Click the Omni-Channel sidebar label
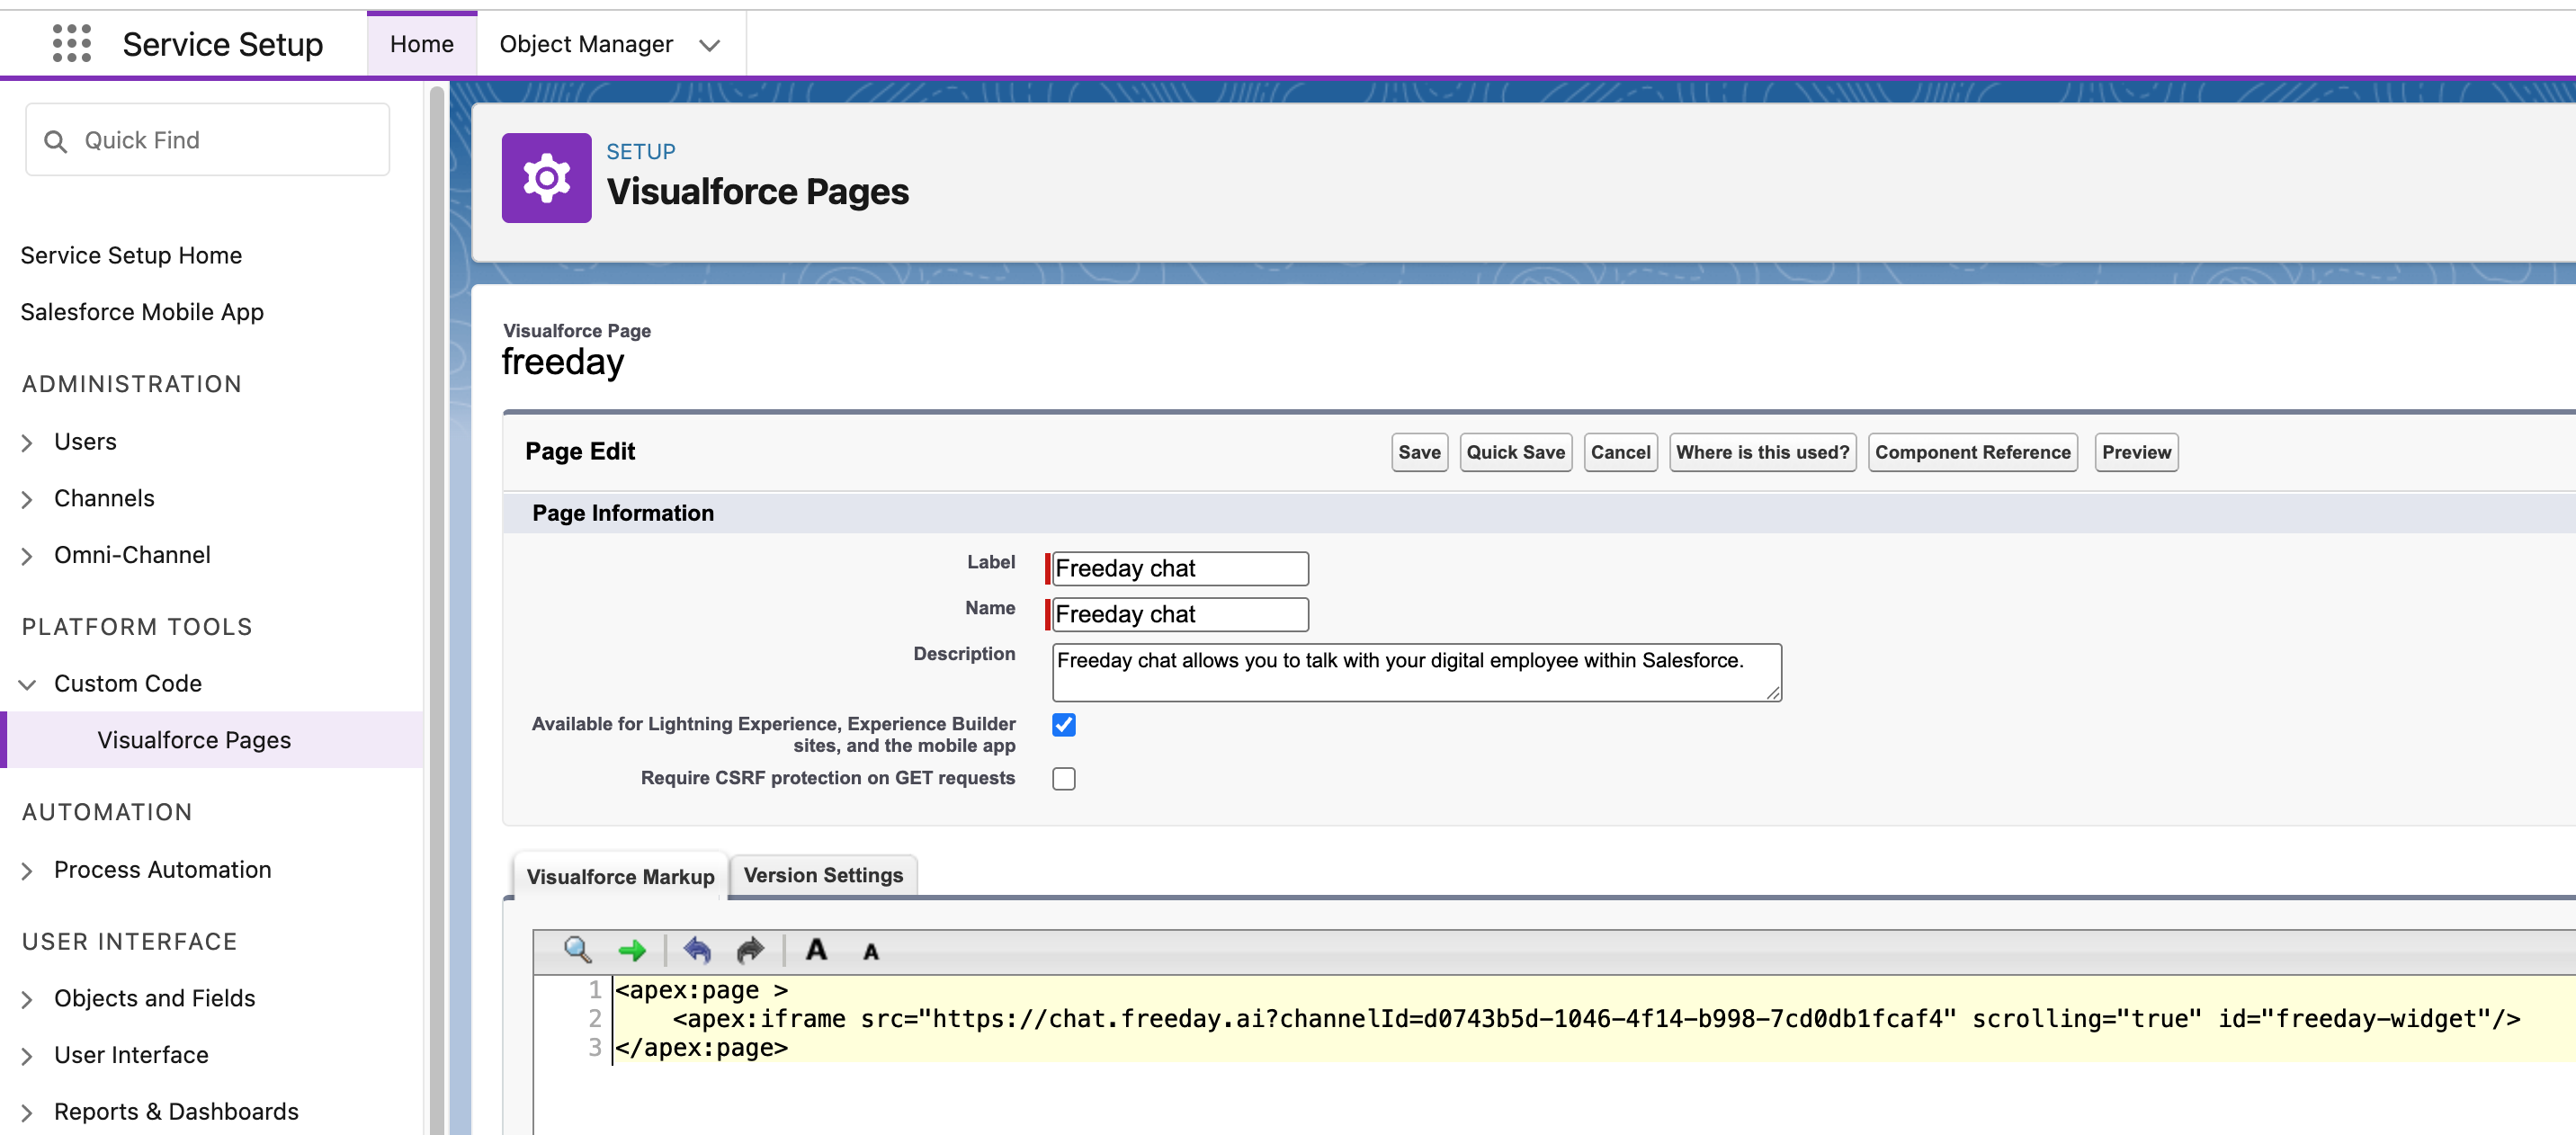The image size is (2576, 1135). pyautogui.click(x=132, y=555)
